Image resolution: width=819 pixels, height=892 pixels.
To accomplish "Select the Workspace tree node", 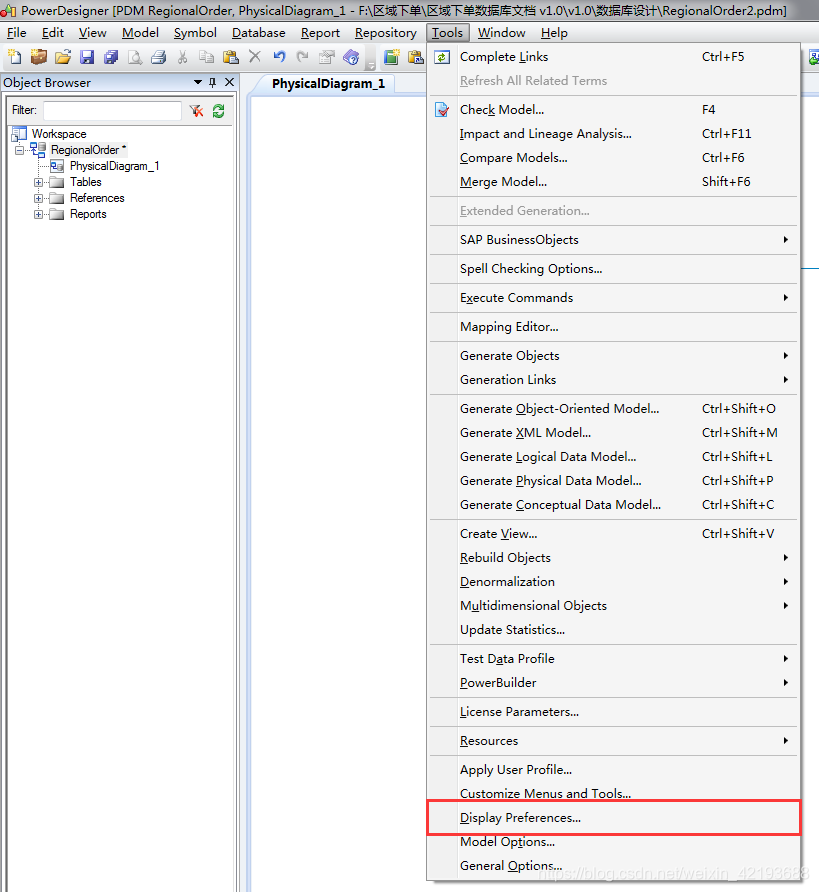I will point(59,134).
